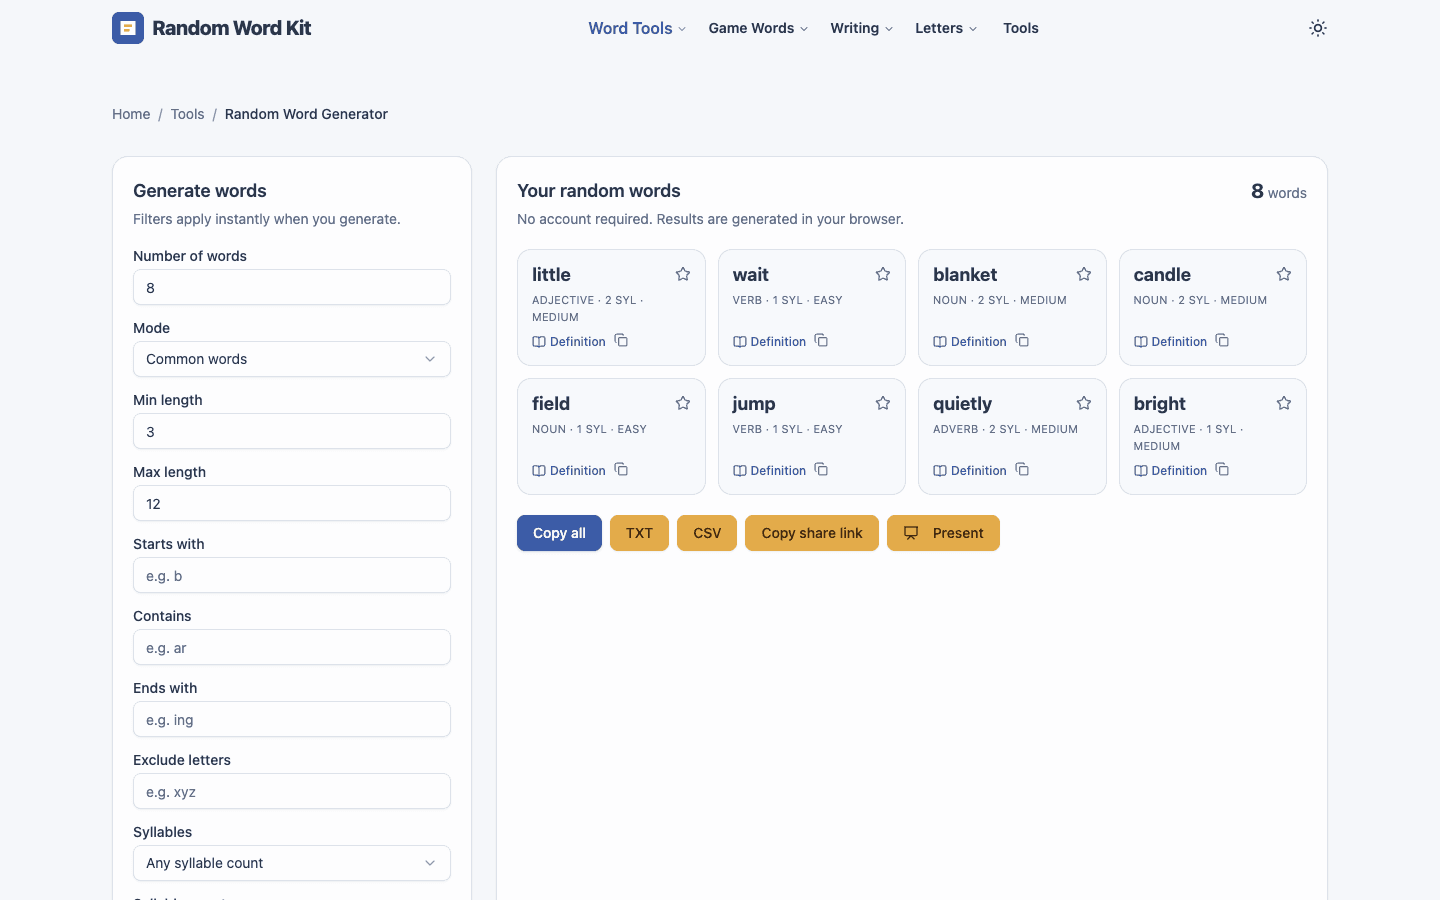Image resolution: width=1440 pixels, height=900 pixels.
Task: Expand the Letters menu
Action: coord(946,28)
